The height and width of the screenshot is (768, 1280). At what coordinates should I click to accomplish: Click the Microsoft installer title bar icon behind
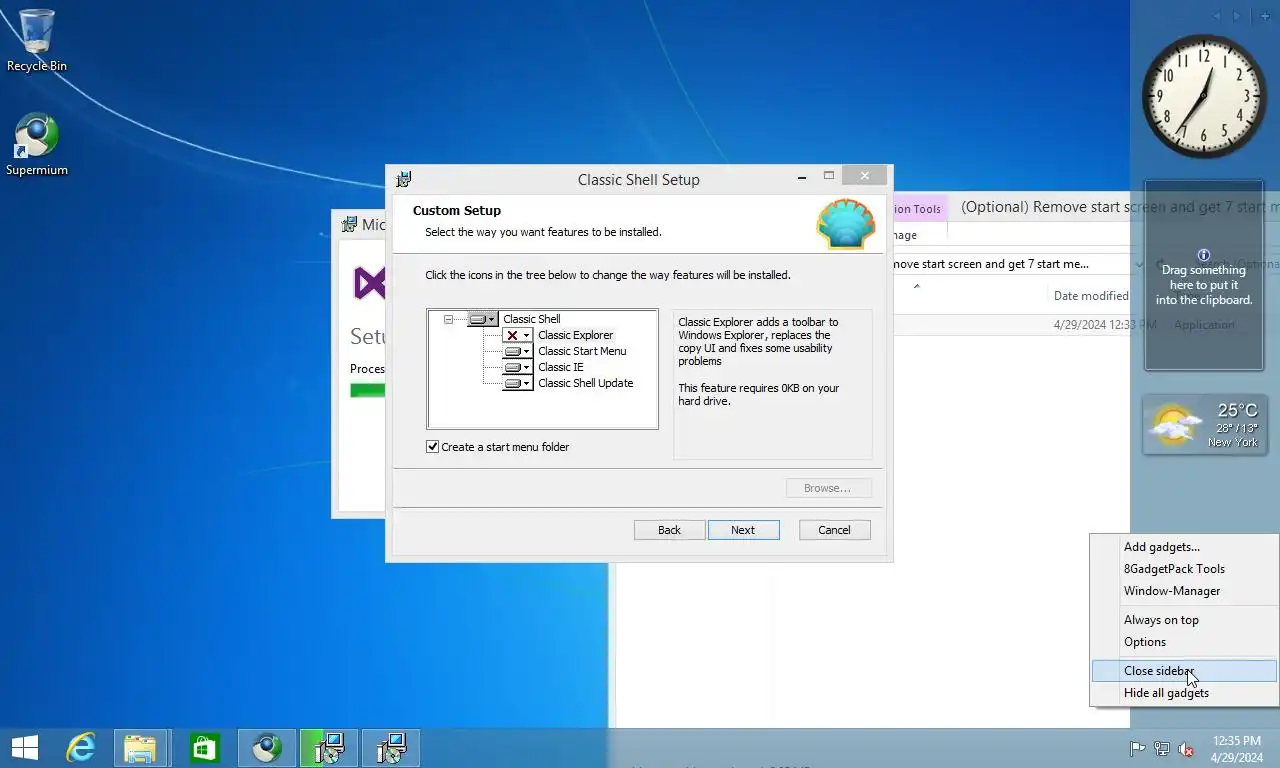[349, 225]
